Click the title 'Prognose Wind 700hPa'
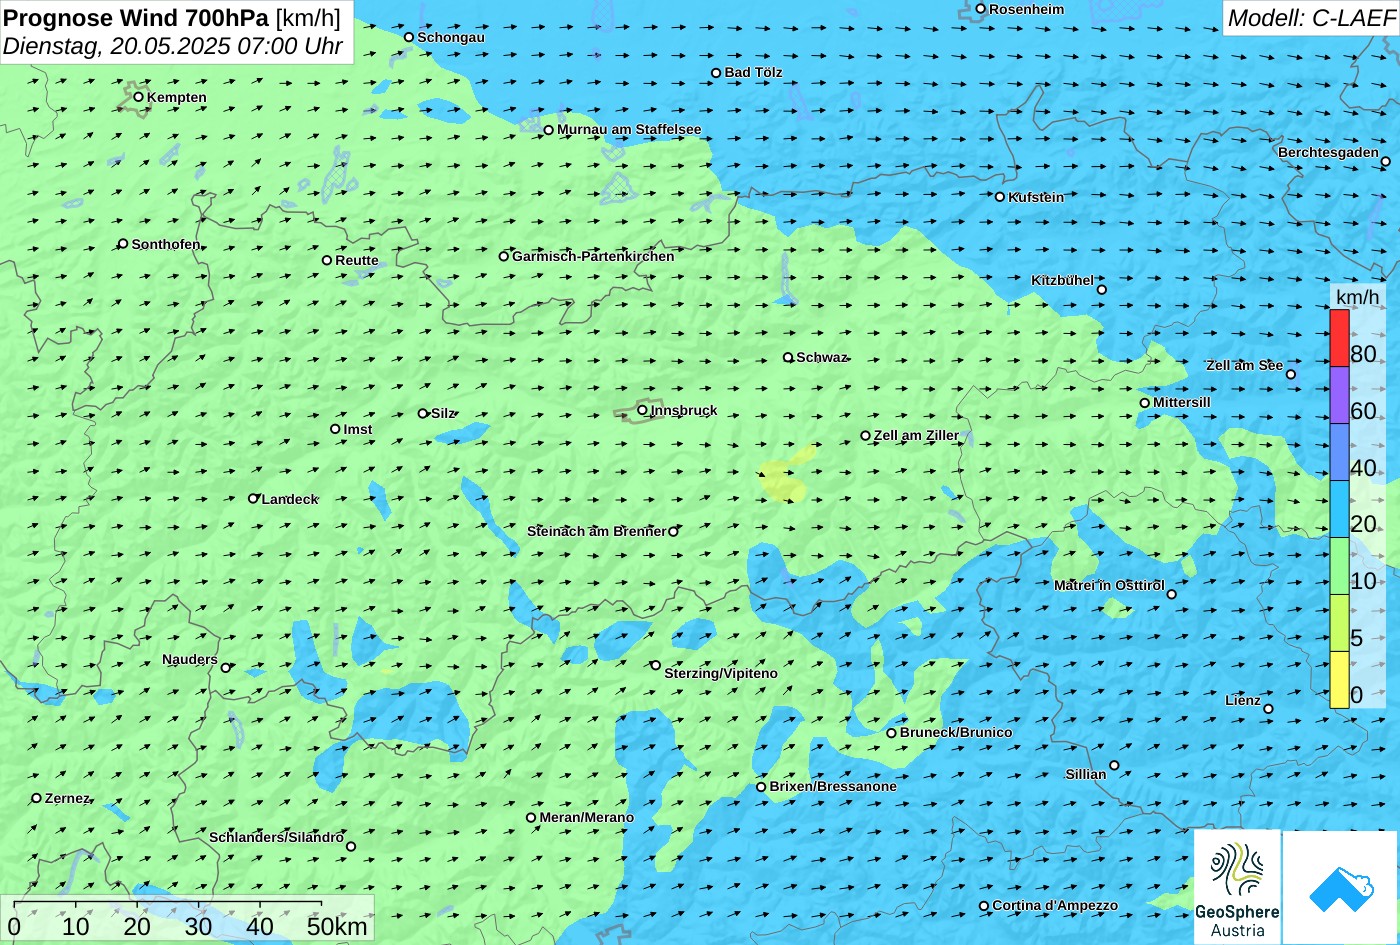Image resolution: width=1400 pixels, height=945 pixels. tap(137, 17)
